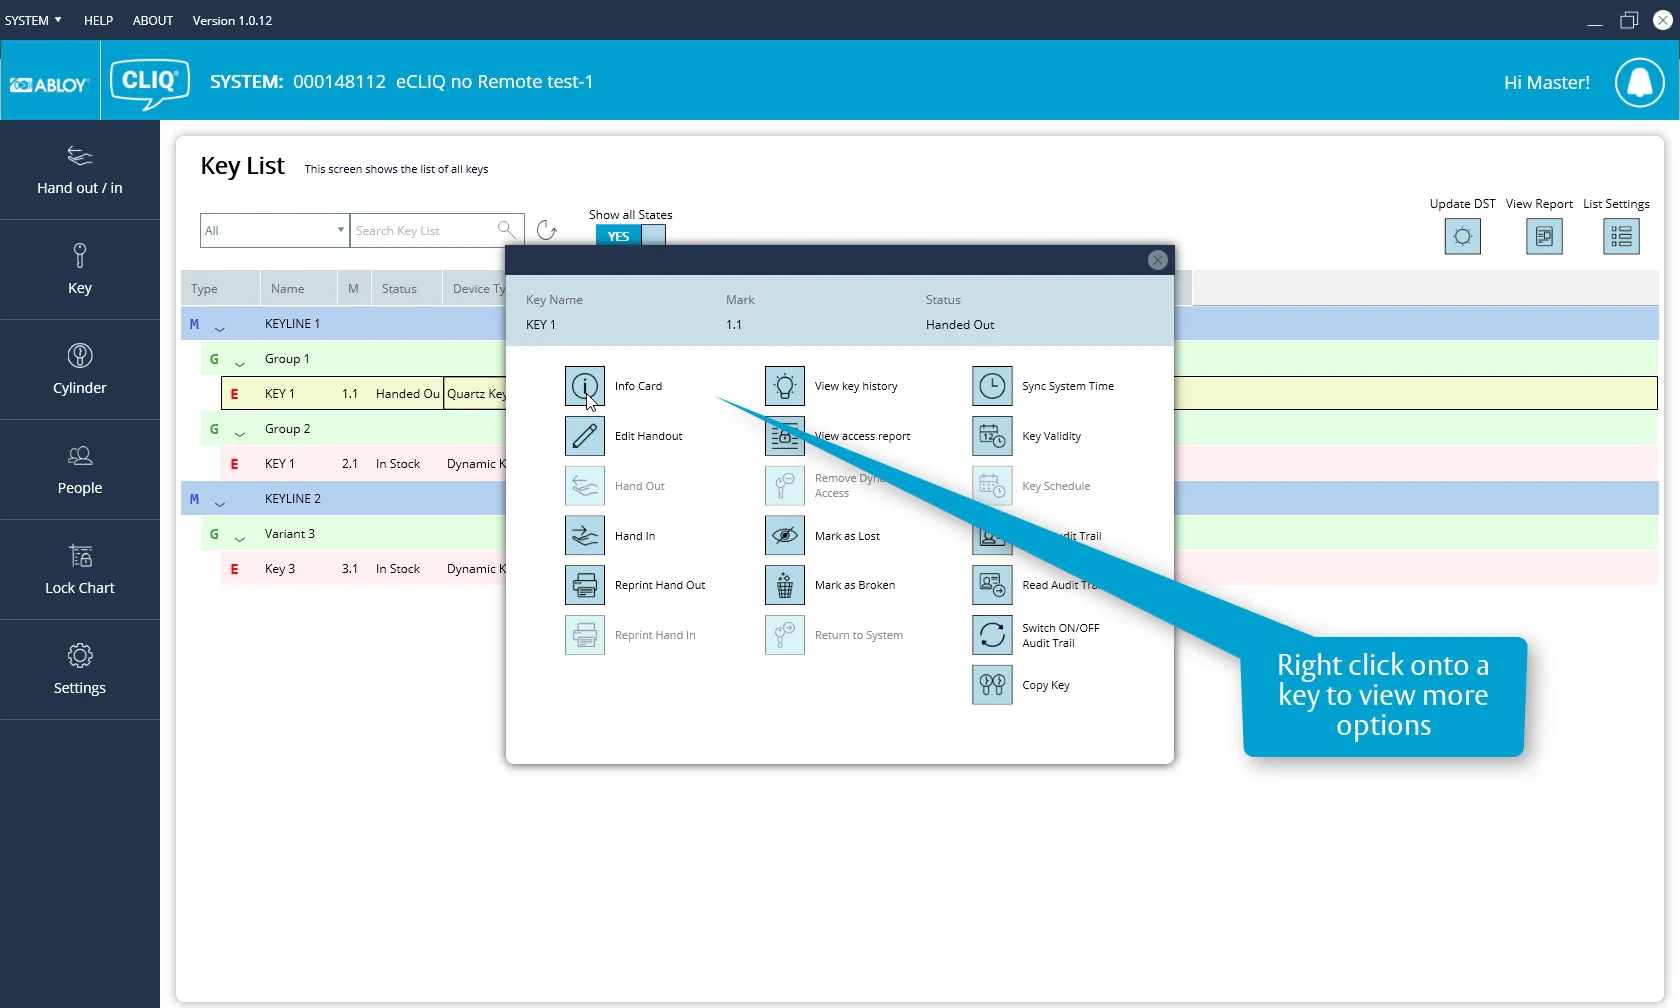This screenshot has height=1008, width=1680.
Task: Click the Update DST sun icon
Action: (1462, 237)
